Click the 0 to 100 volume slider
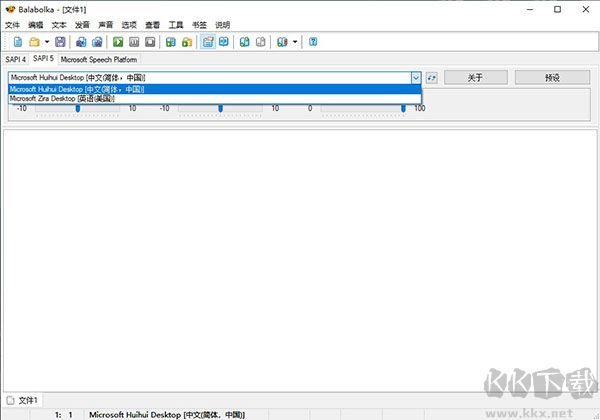 (x=364, y=109)
